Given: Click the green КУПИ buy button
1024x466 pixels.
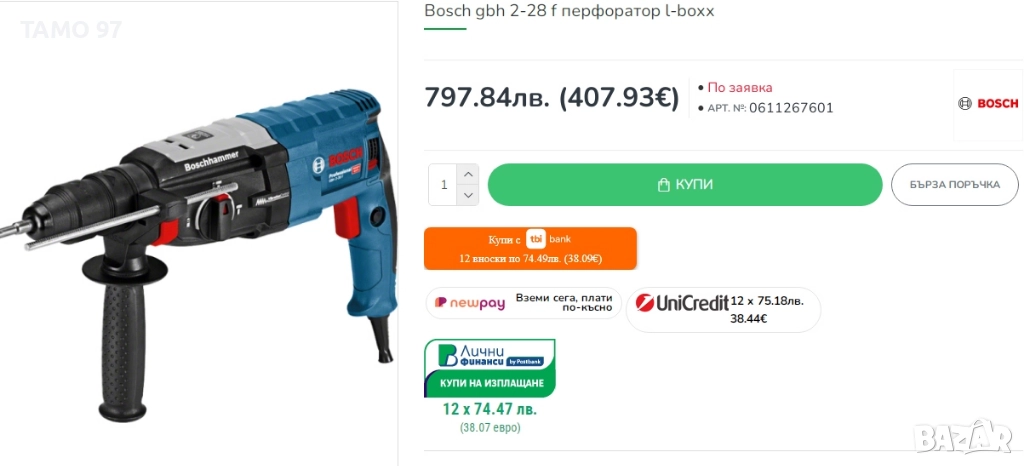Looking at the screenshot, I should [x=685, y=185].
